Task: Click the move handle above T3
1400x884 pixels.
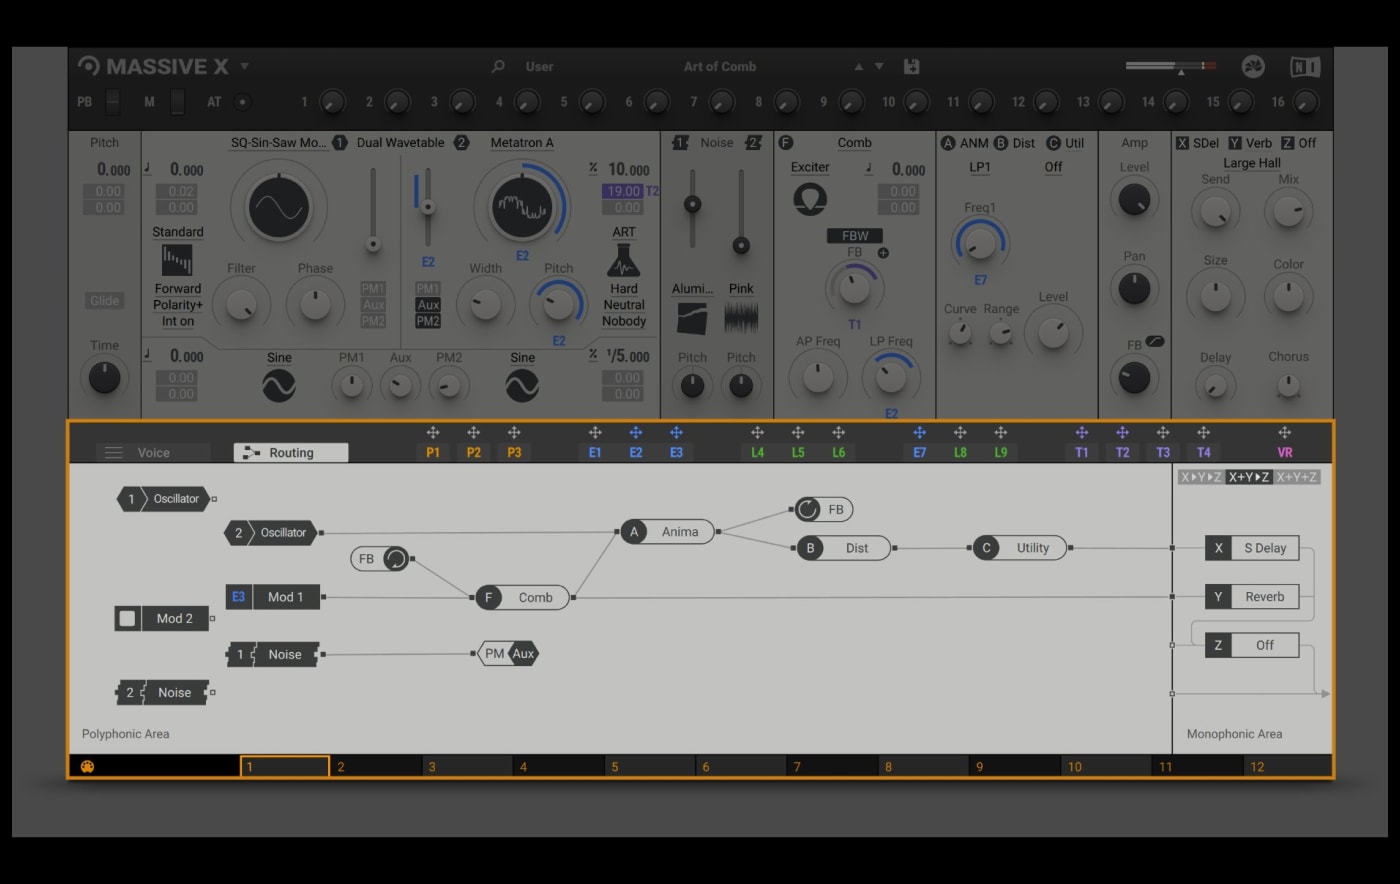Action: tap(1163, 433)
